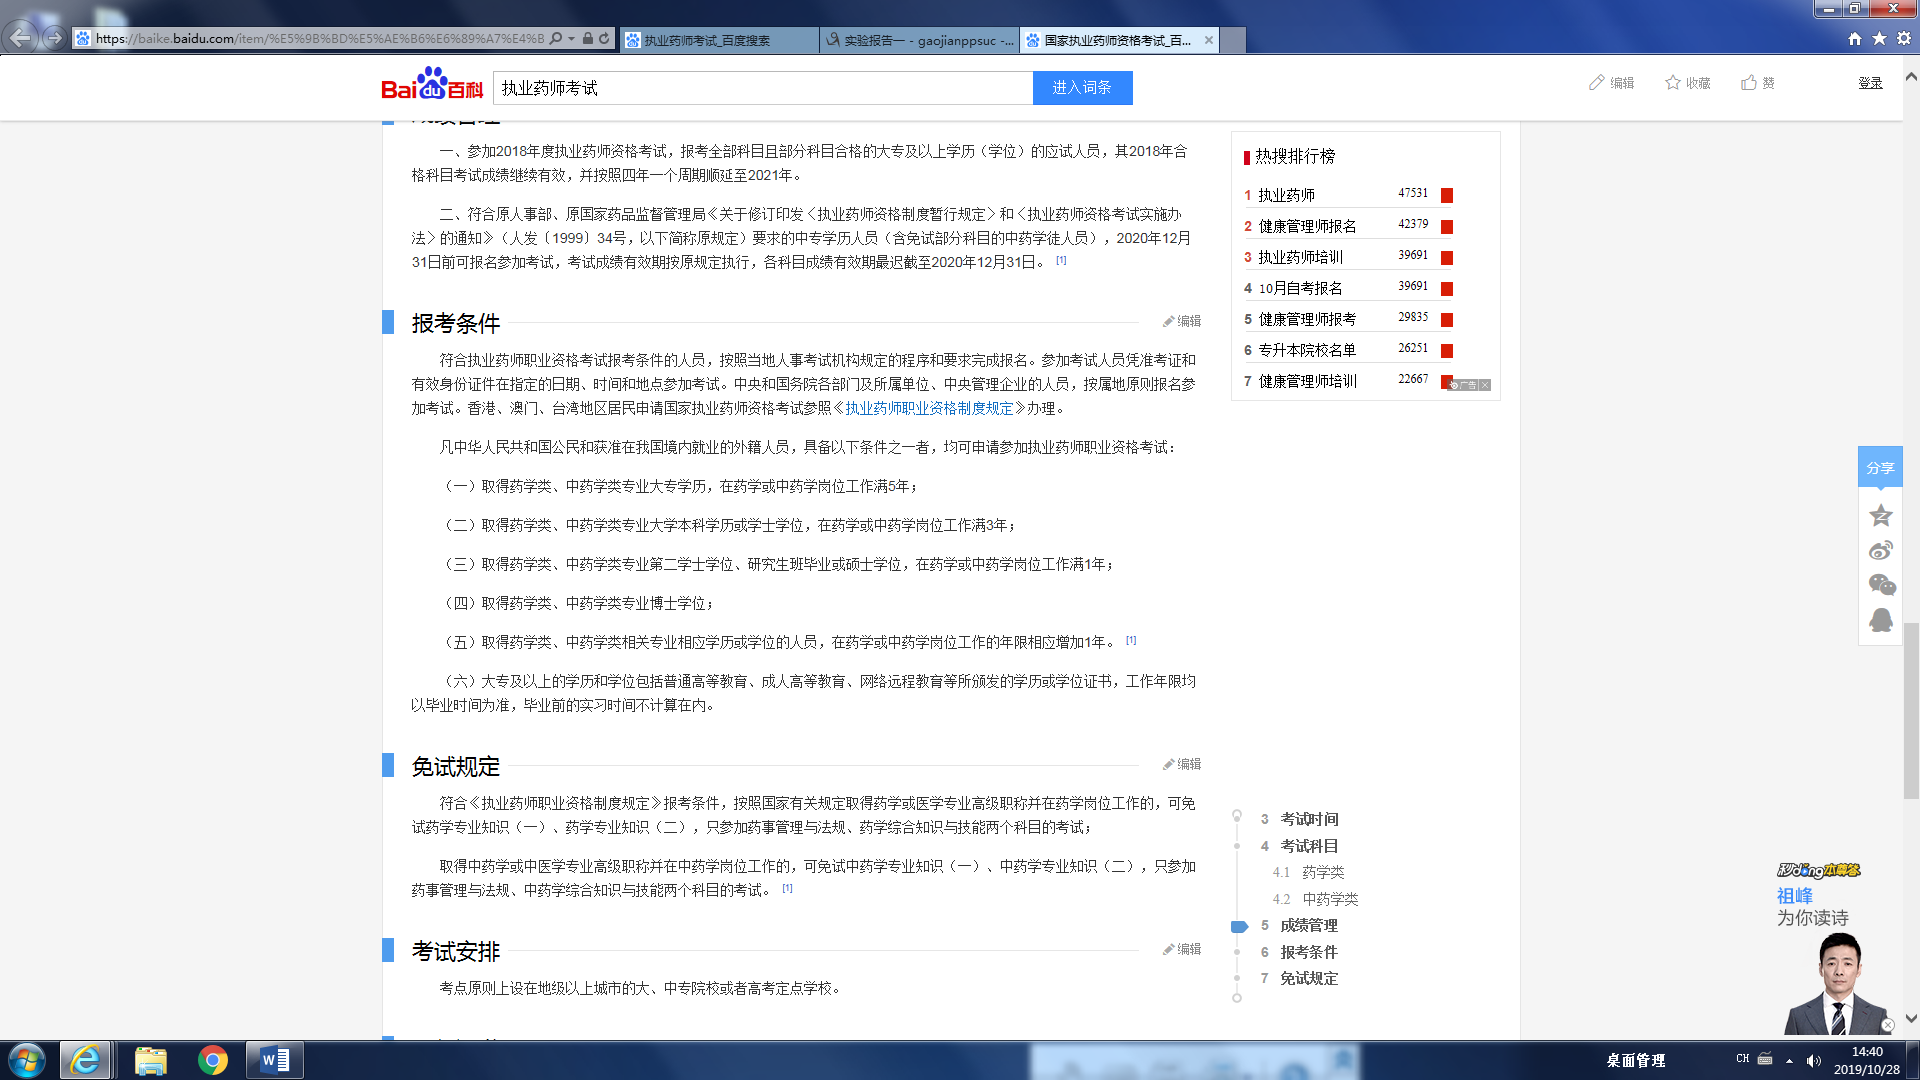This screenshot has width=1920, height=1080.
Task: Click the pencil 编辑 icon beside 报考条件
Action: (1169, 322)
